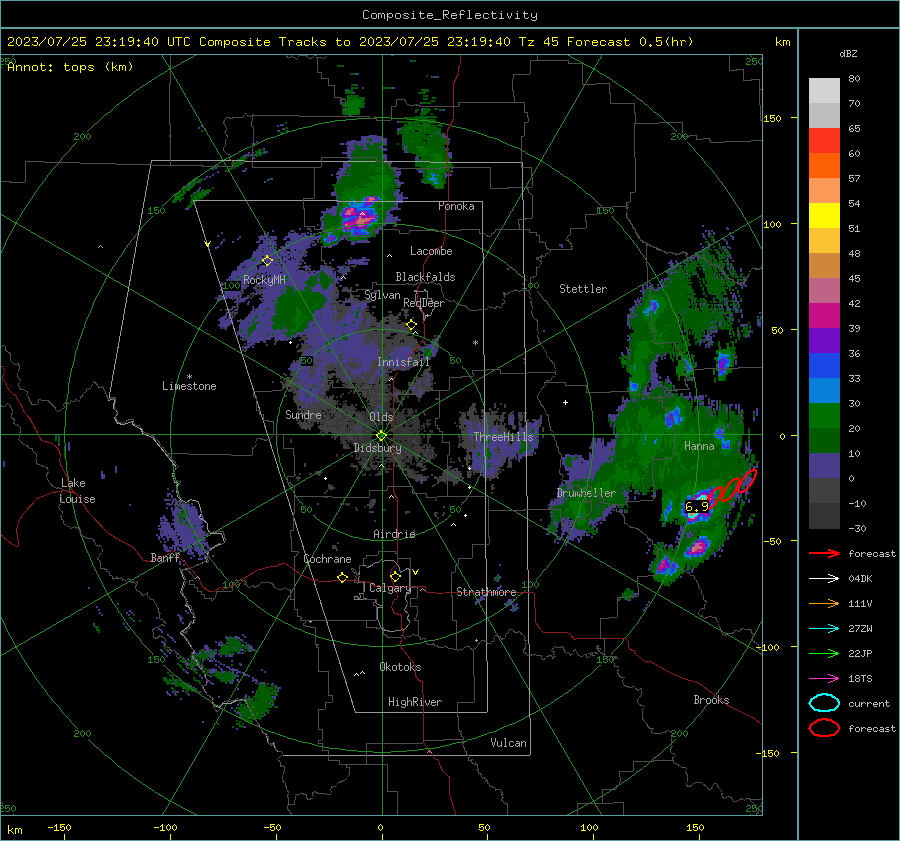This screenshot has height=841, width=900.
Task: Click the -100 tick on right axis
Action: tap(767, 647)
